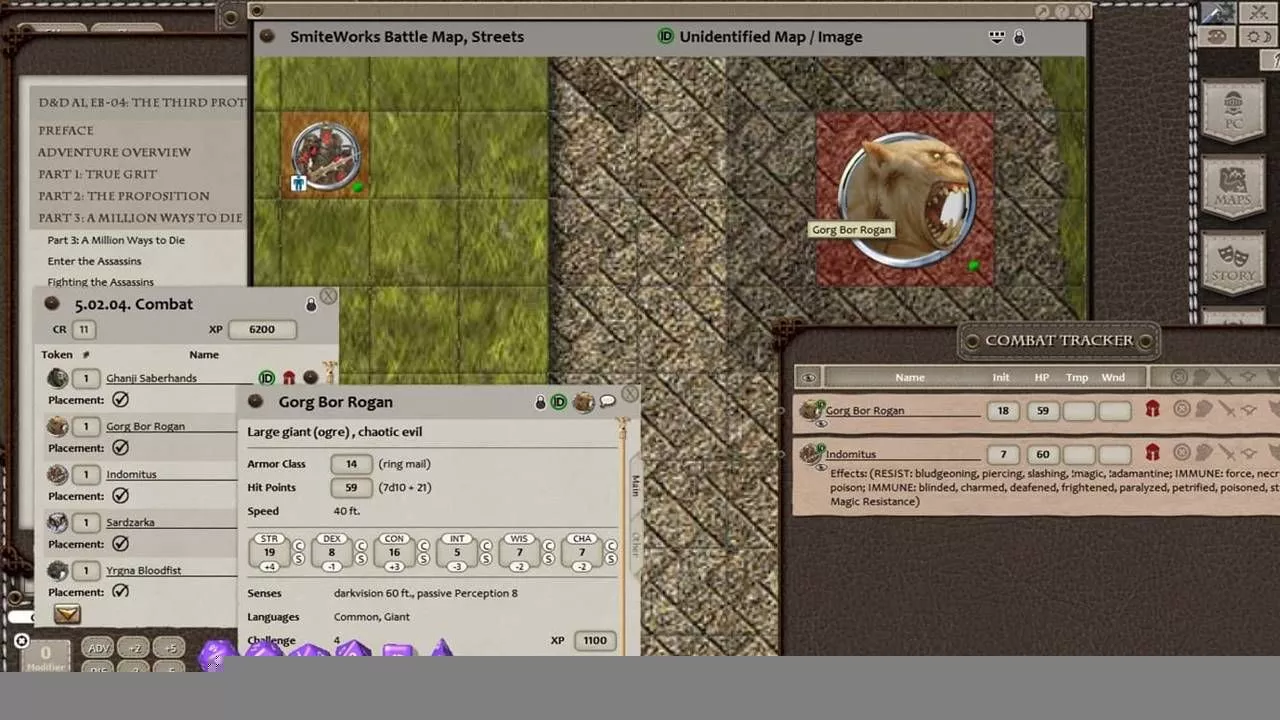
Task: Click the padlock on Gorg Bor Rogan sheet
Action: point(540,402)
